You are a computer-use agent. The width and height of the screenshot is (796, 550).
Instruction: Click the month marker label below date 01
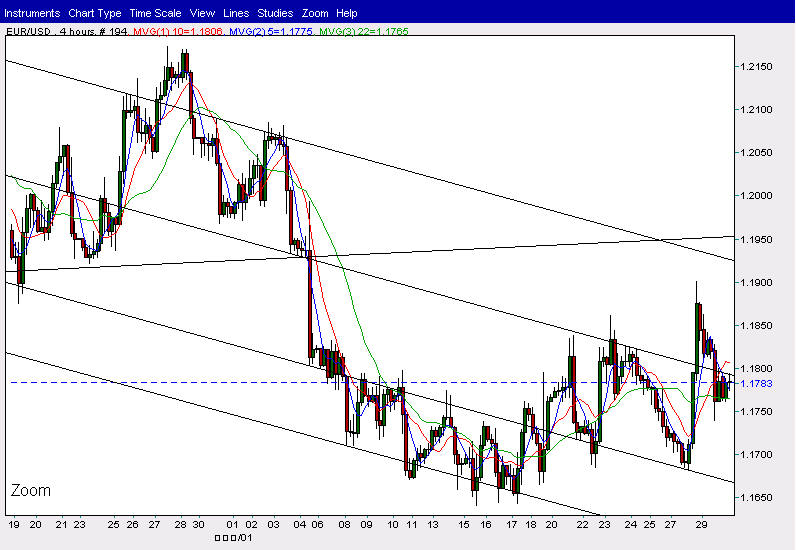coord(234,538)
